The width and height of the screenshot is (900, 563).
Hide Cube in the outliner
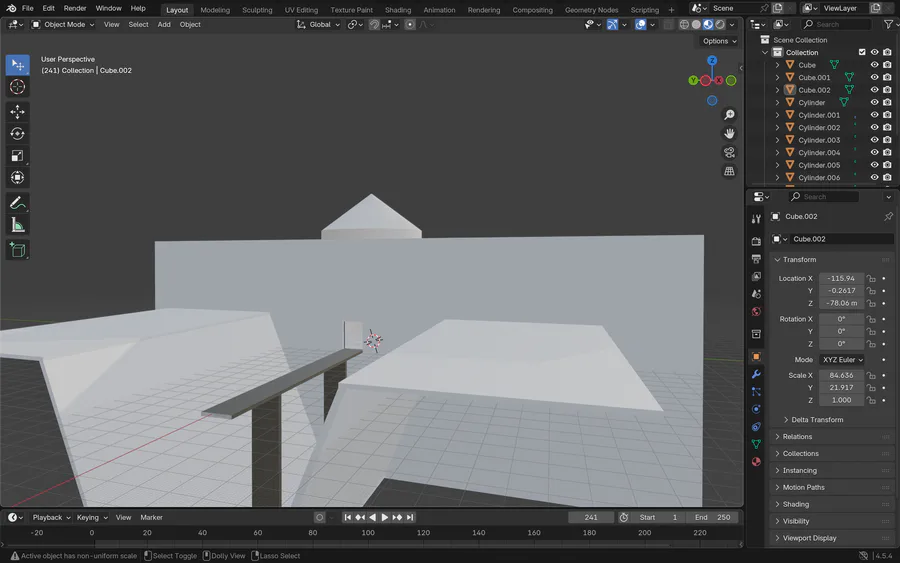tap(874, 65)
